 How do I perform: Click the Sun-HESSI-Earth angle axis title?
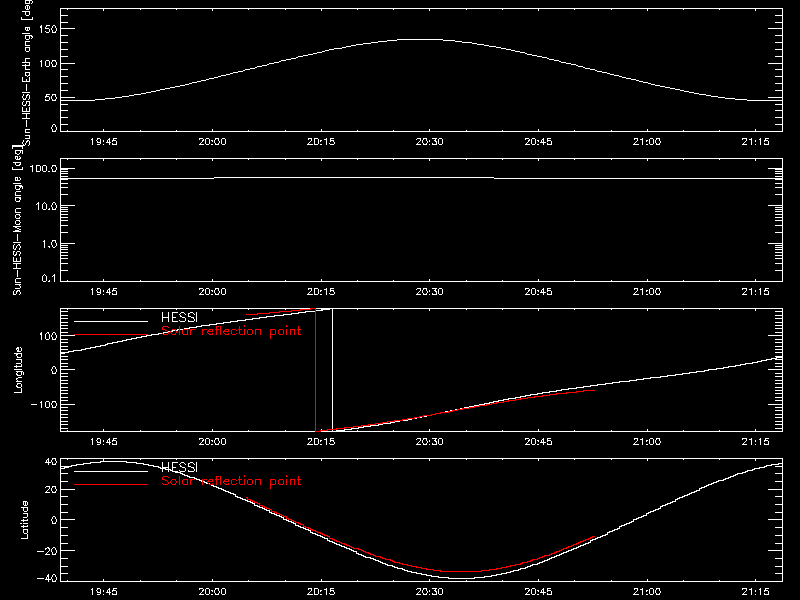click(28, 72)
